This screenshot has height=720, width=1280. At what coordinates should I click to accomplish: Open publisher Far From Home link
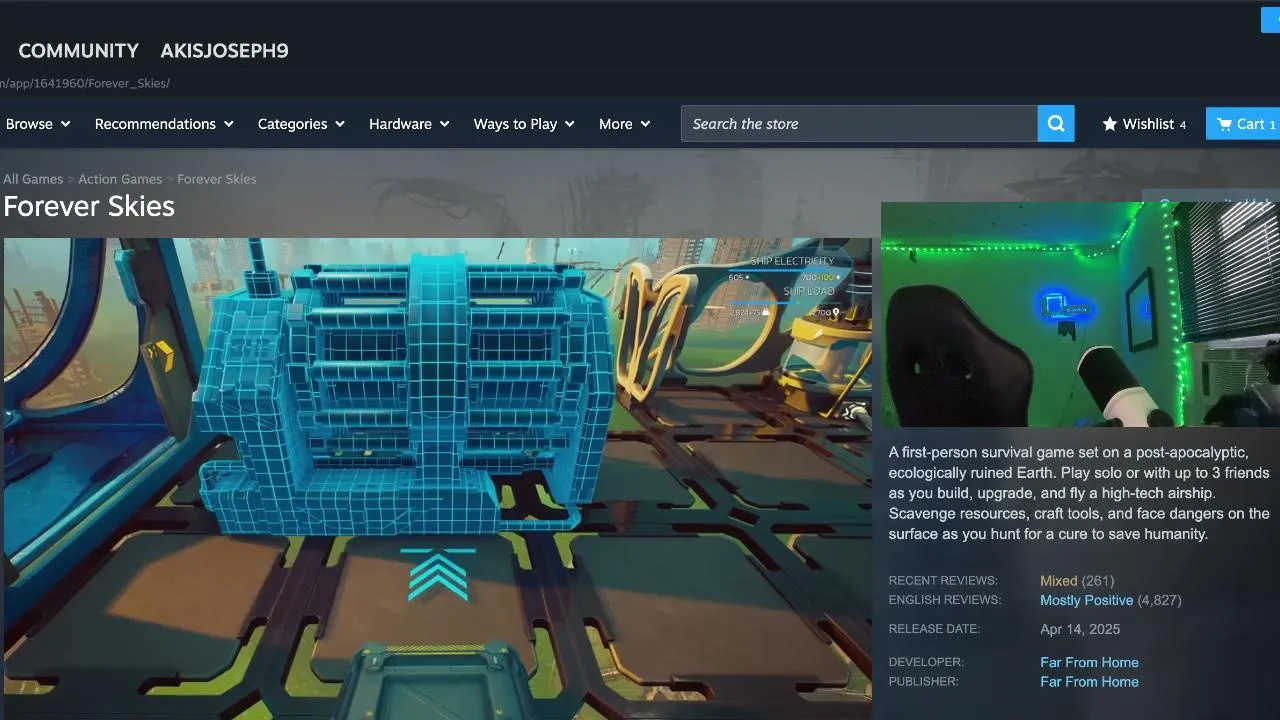(1089, 682)
